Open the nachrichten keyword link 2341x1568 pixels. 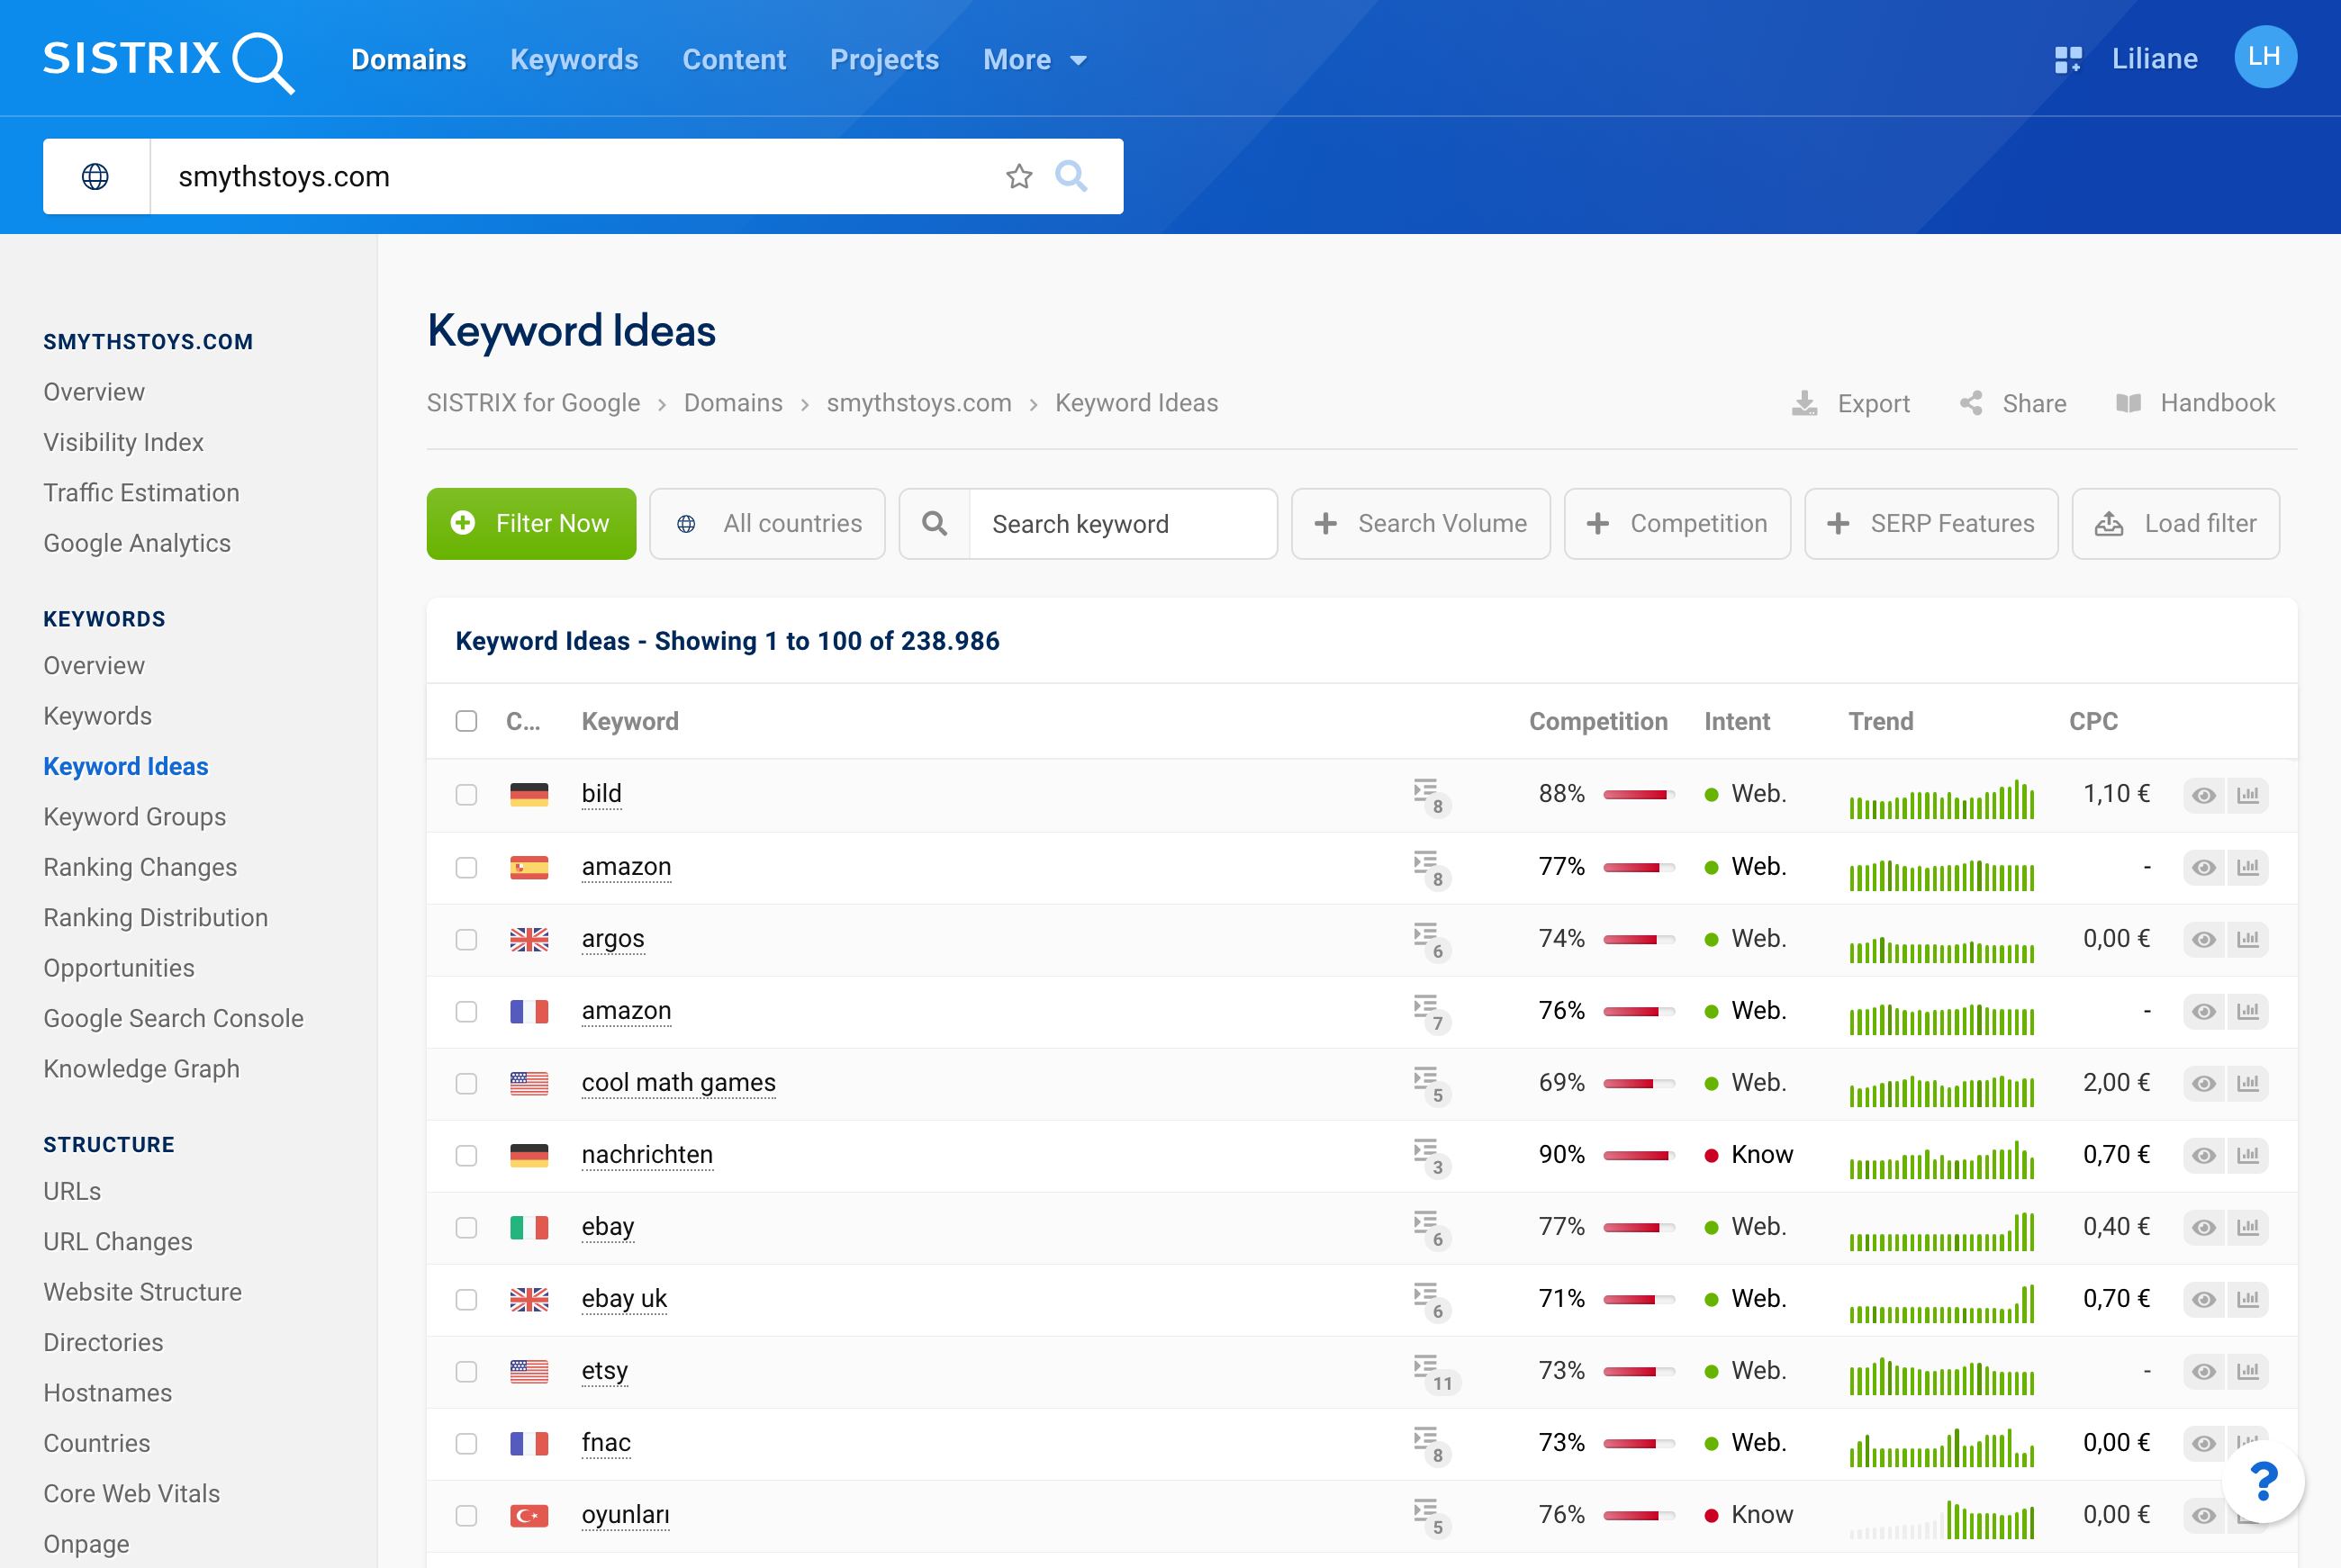click(647, 1155)
